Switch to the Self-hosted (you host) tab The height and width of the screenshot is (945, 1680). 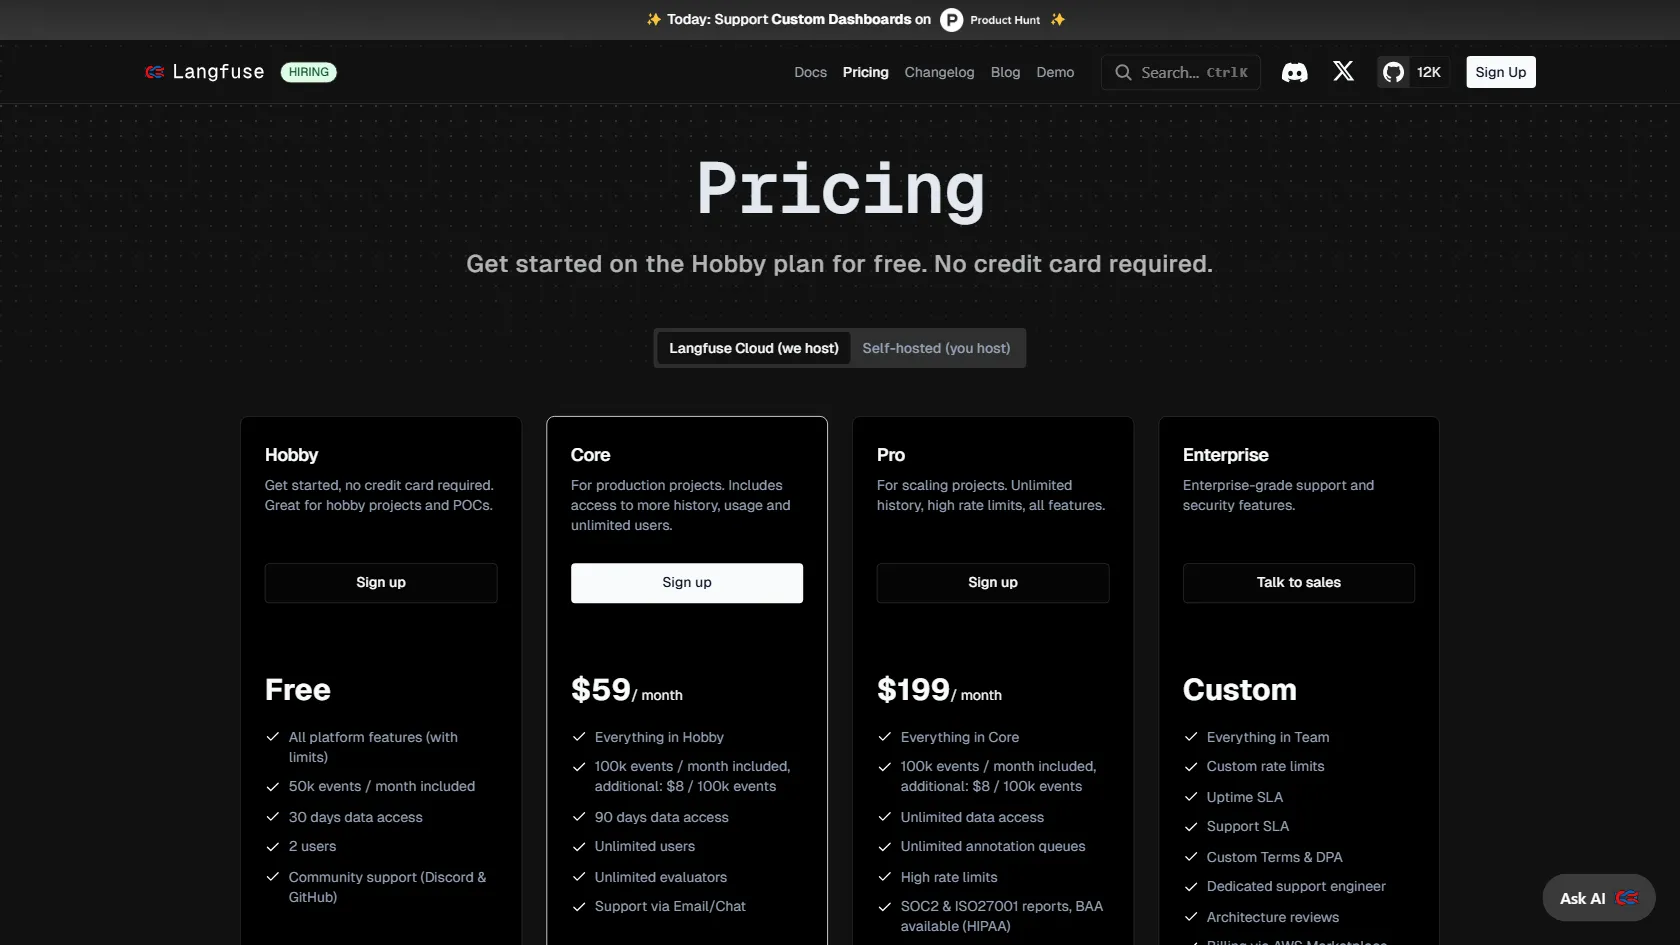[x=936, y=348]
